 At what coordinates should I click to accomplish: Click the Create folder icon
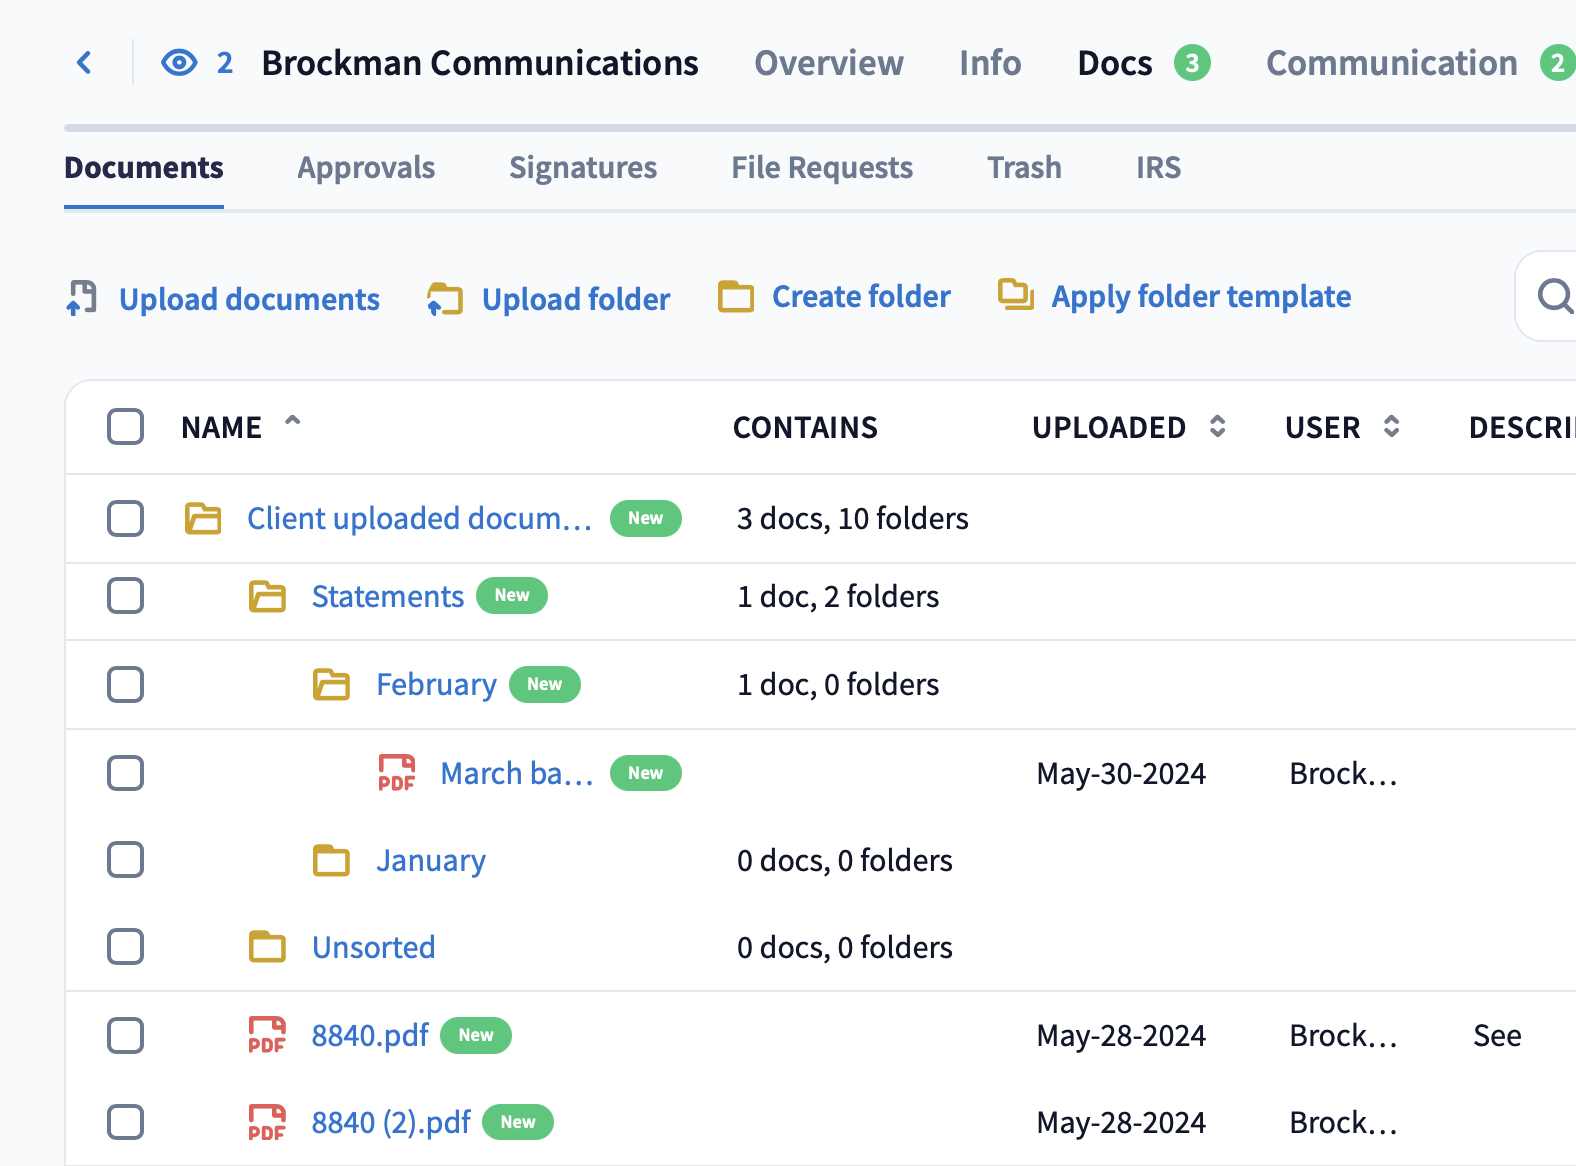pyautogui.click(x=736, y=297)
